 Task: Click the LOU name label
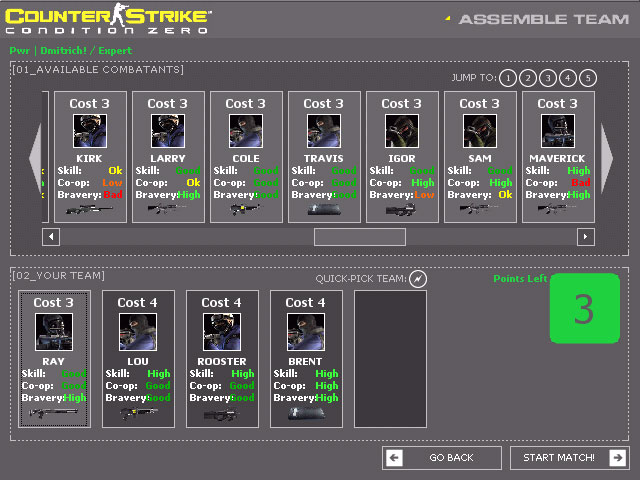[x=138, y=362]
